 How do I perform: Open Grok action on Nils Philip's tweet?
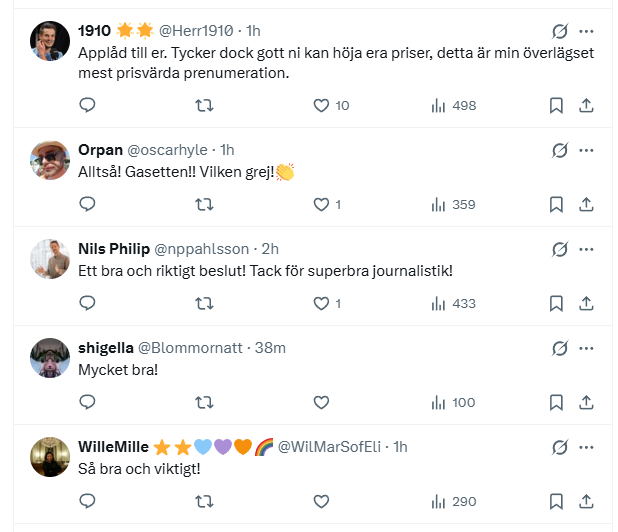click(x=560, y=249)
